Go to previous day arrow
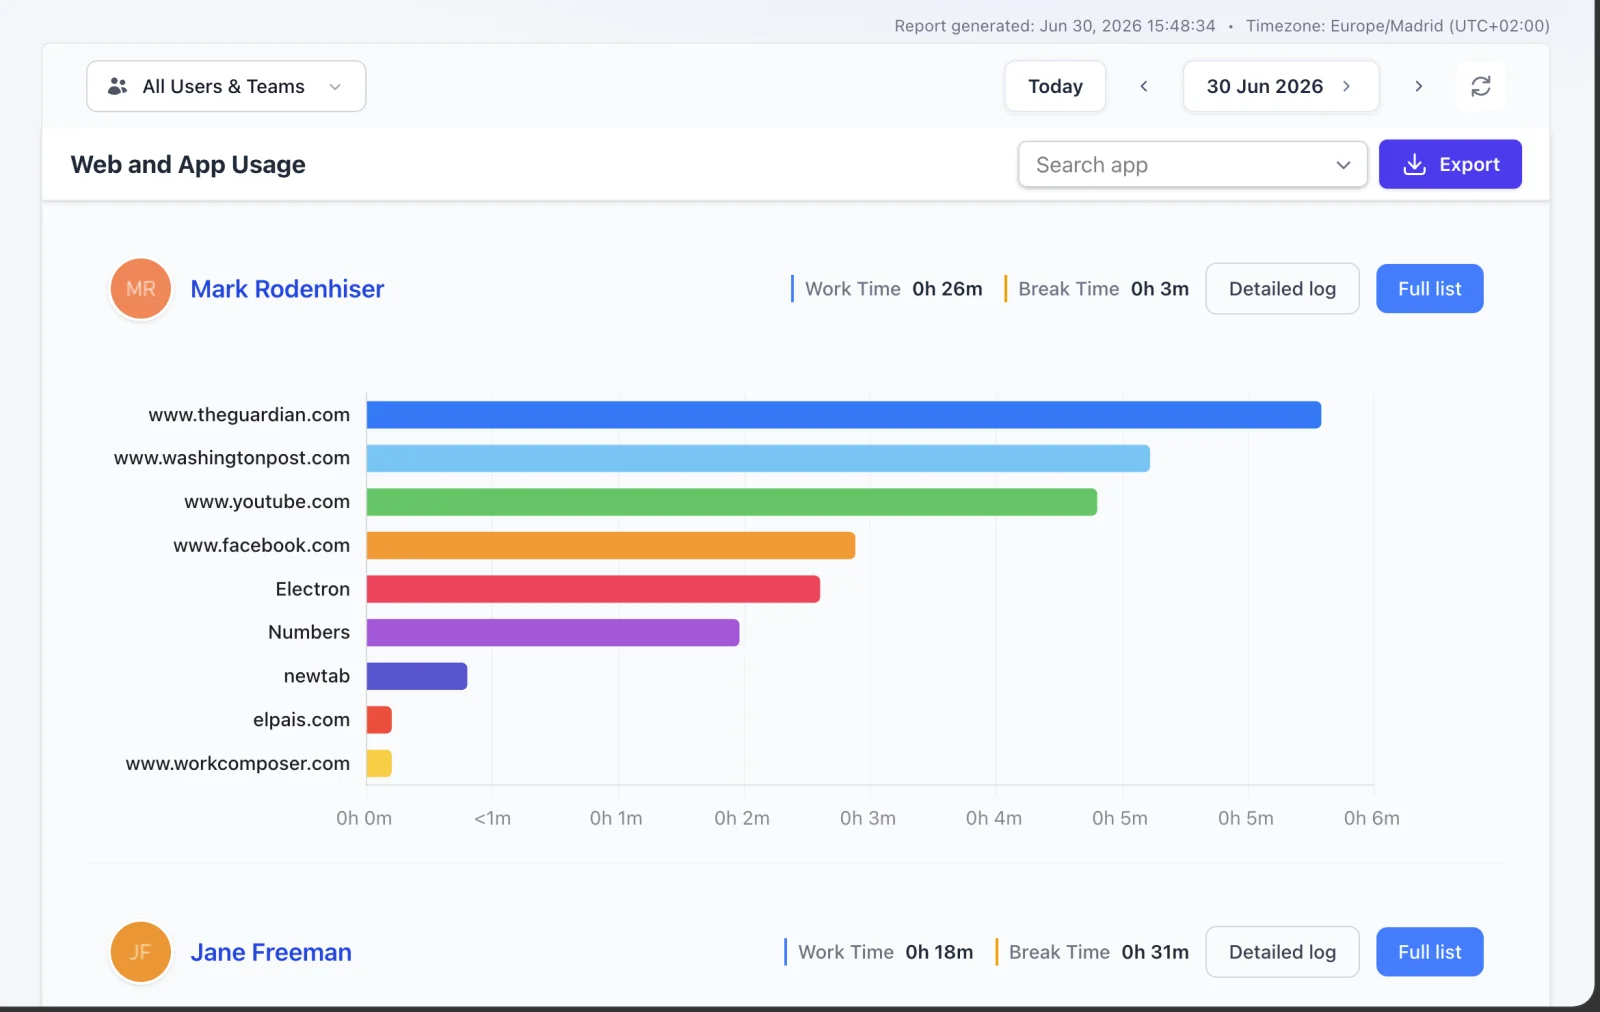Viewport: 1600px width, 1012px height. pos(1144,86)
